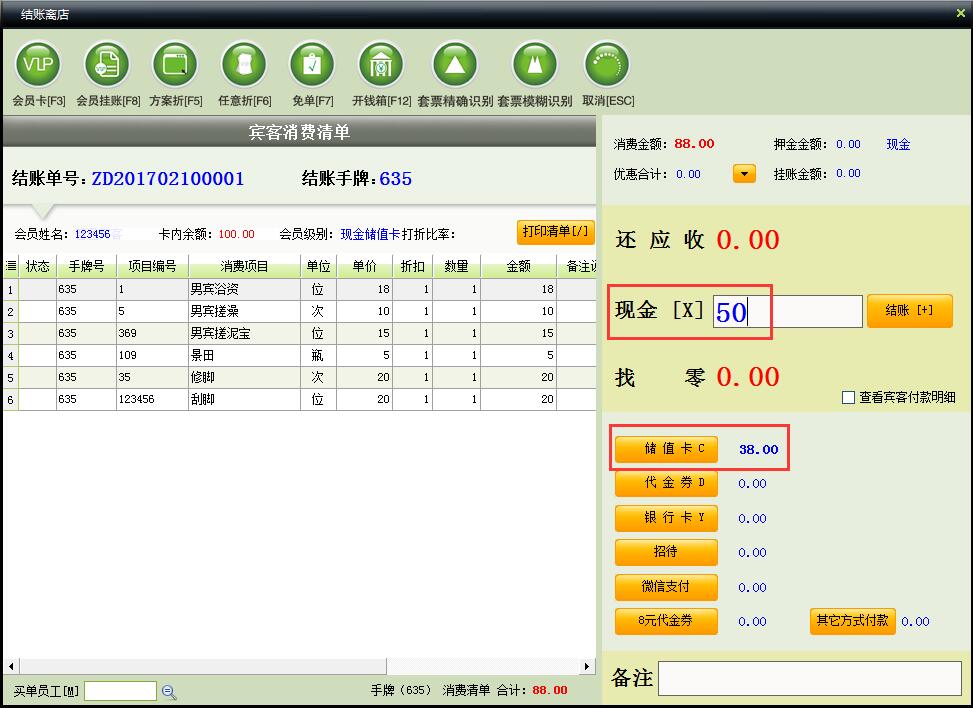Viewport: 973px width, 708px height.
Task: Click 储值卡 amount 38.00
Action: pyautogui.click(x=758, y=449)
